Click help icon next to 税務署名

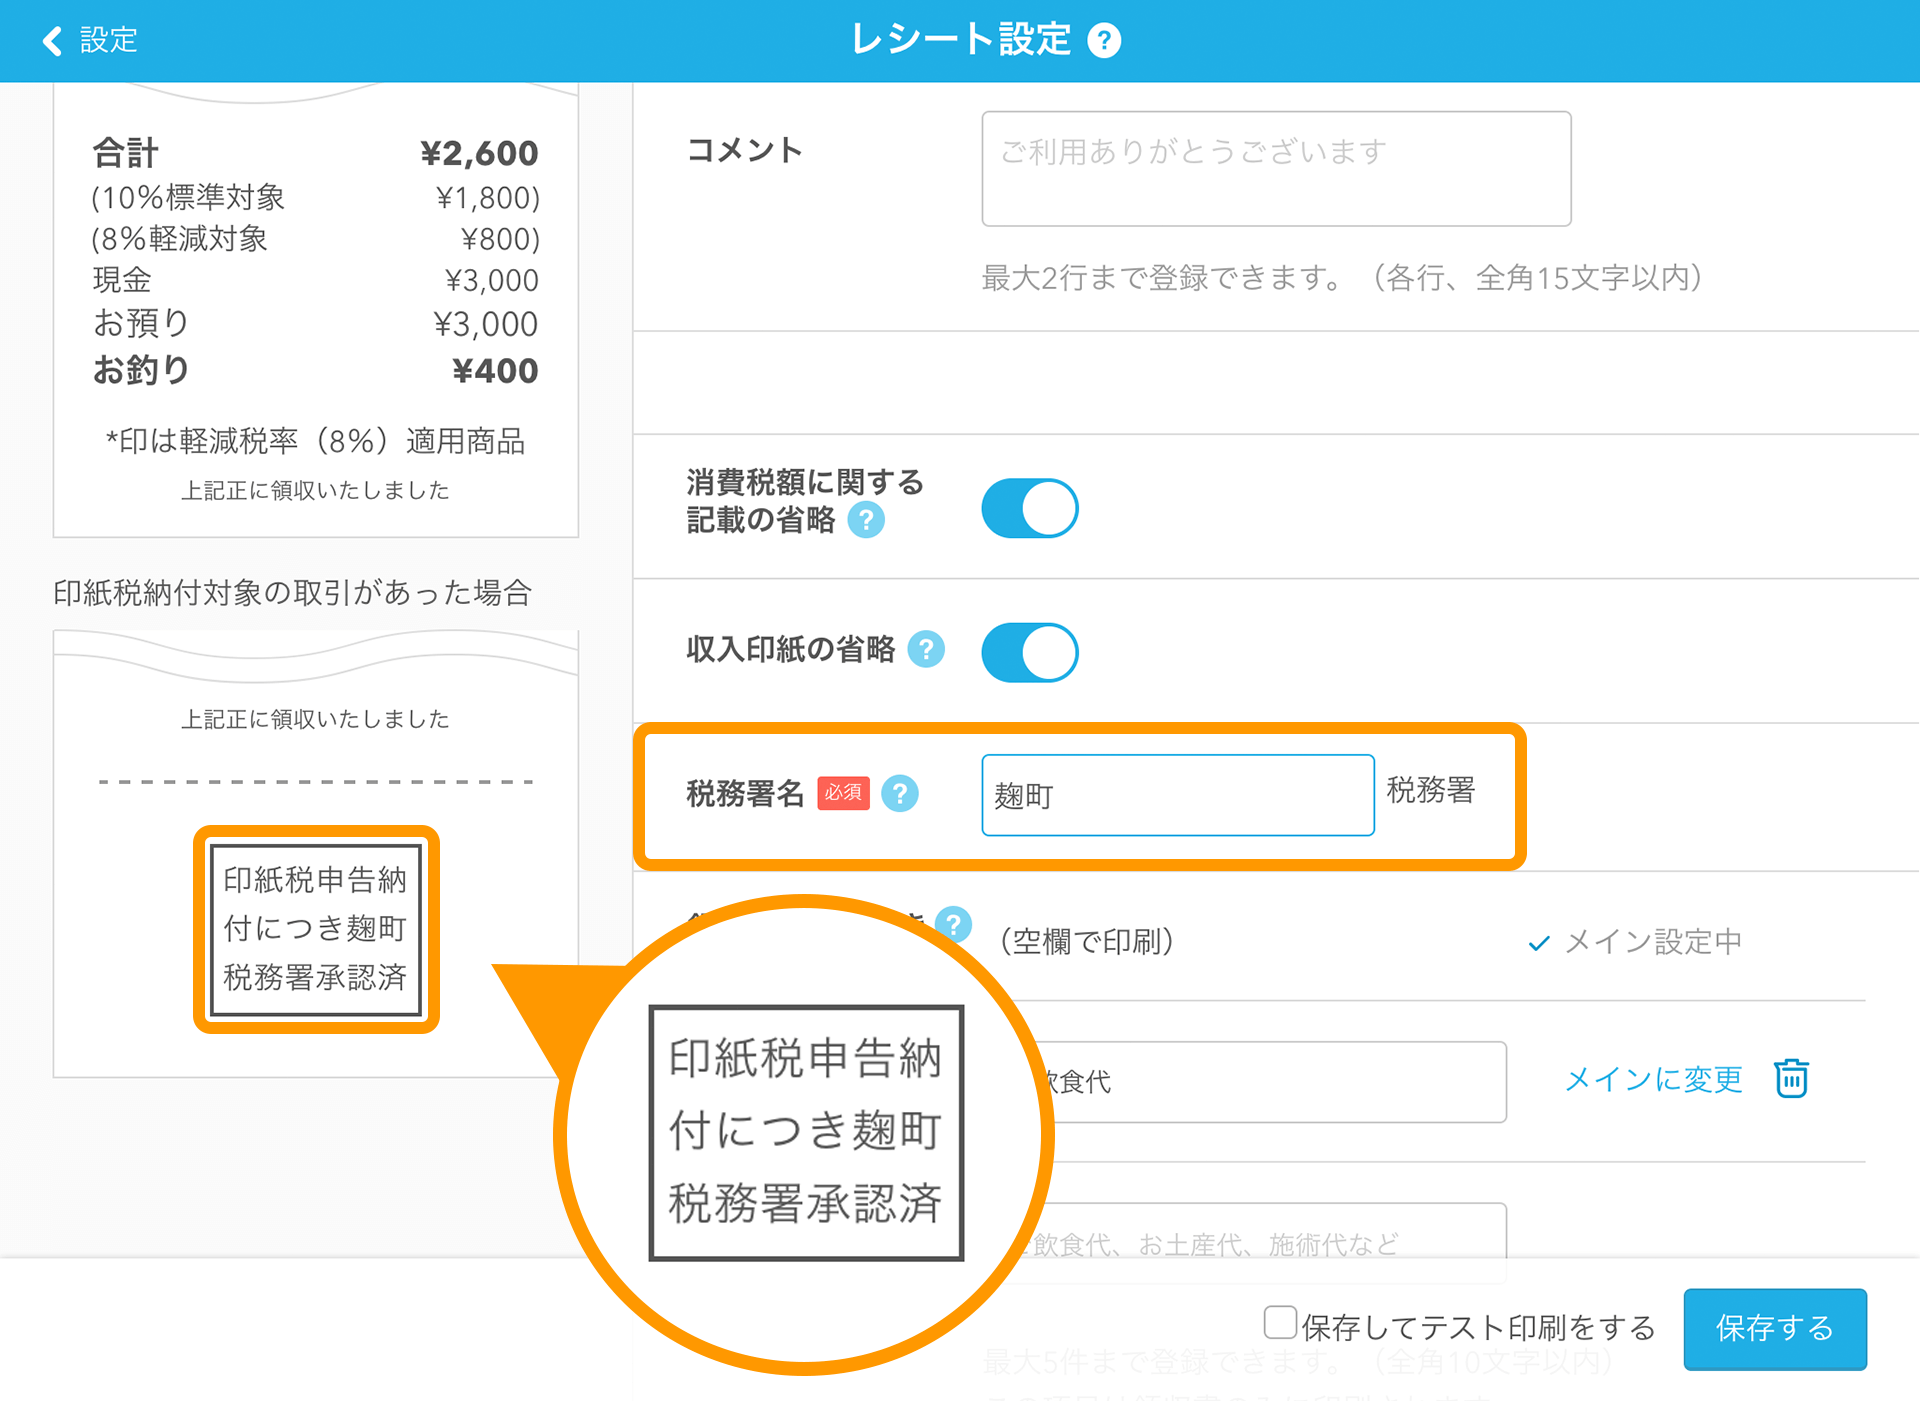[900, 794]
